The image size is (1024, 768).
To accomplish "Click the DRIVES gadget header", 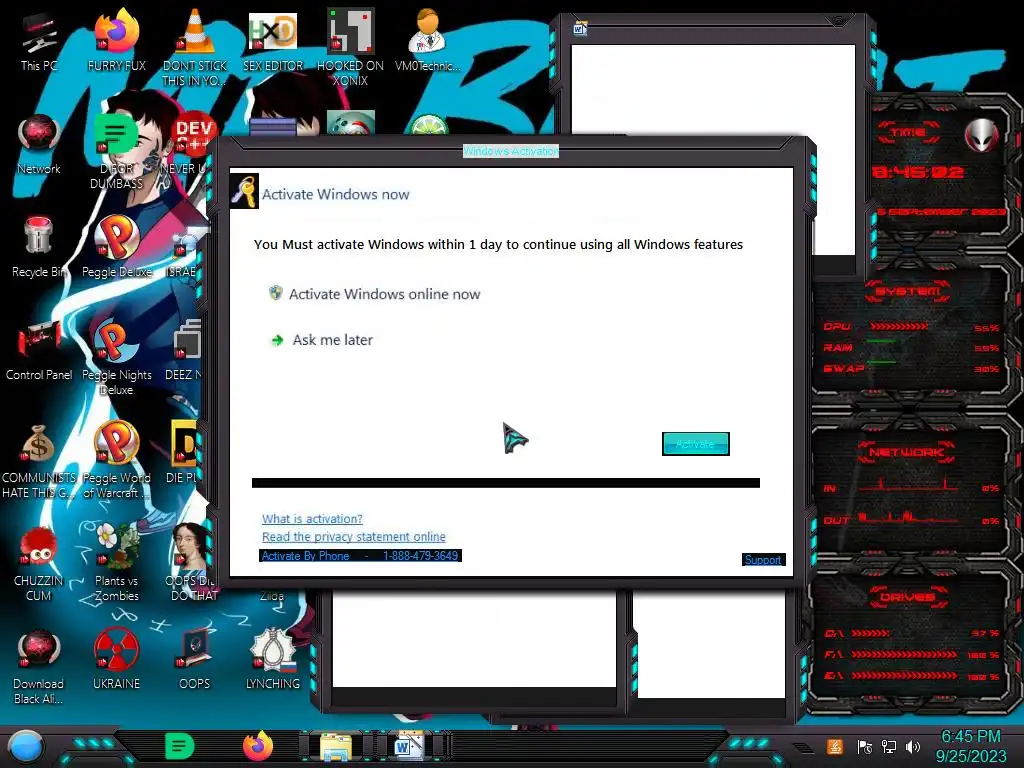I will click(x=908, y=597).
